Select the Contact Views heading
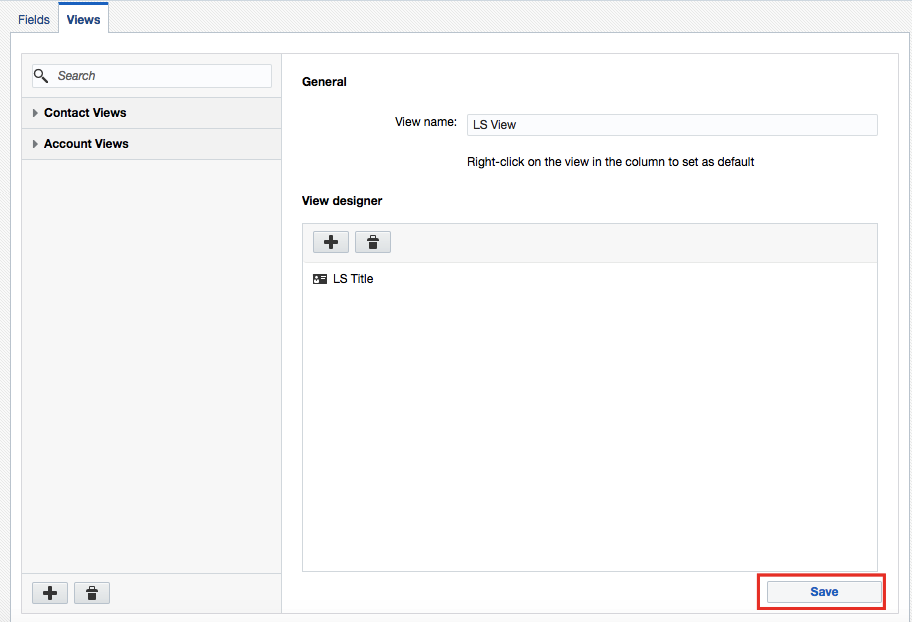 [85, 113]
